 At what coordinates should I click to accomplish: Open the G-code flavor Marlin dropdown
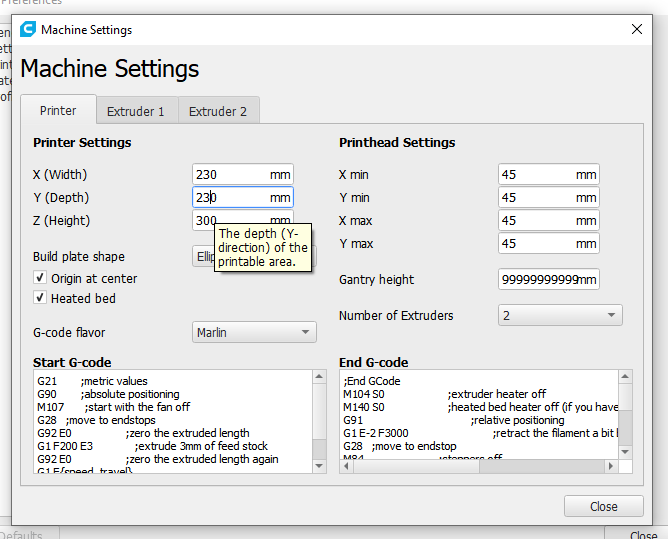pos(254,332)
